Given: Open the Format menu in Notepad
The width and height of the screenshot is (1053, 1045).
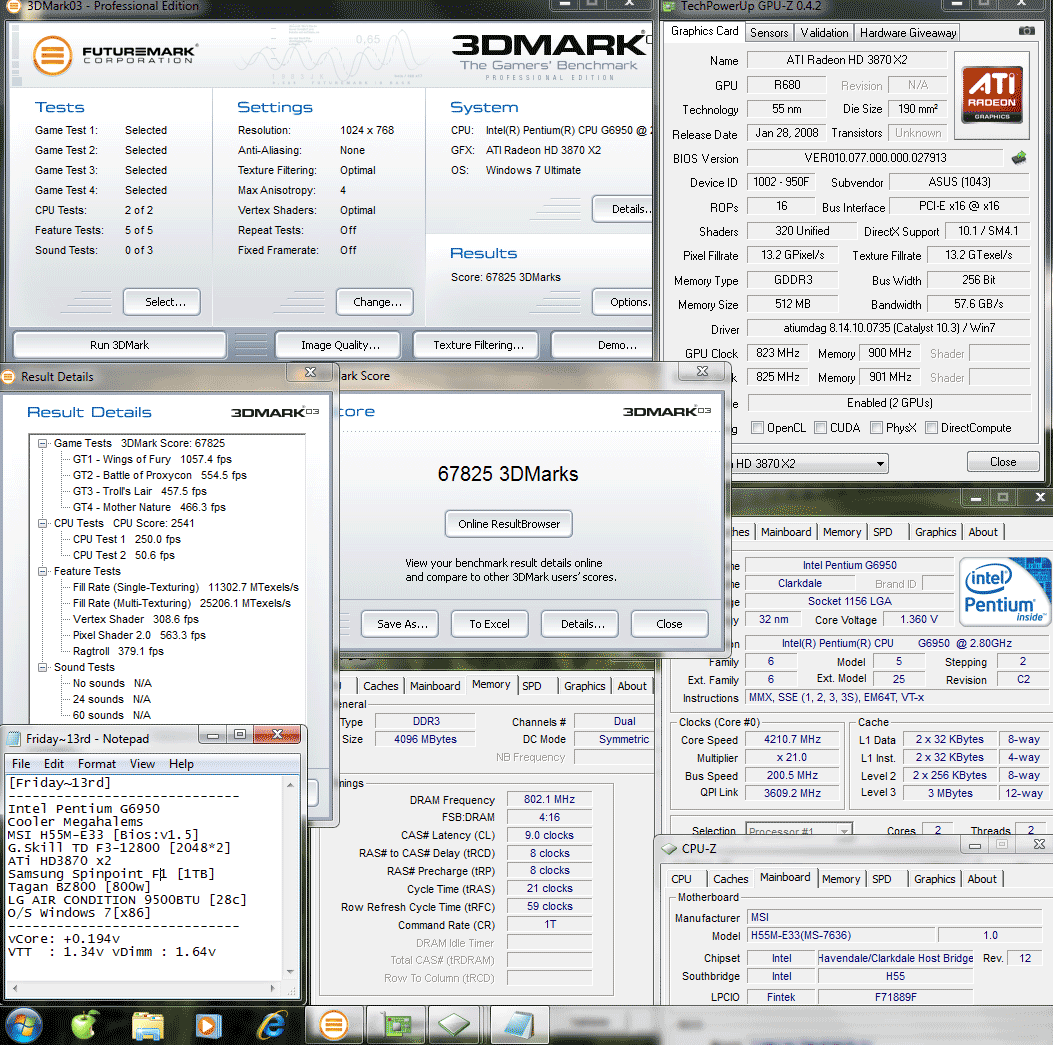Looking at the screenshot, I should 97,764.
